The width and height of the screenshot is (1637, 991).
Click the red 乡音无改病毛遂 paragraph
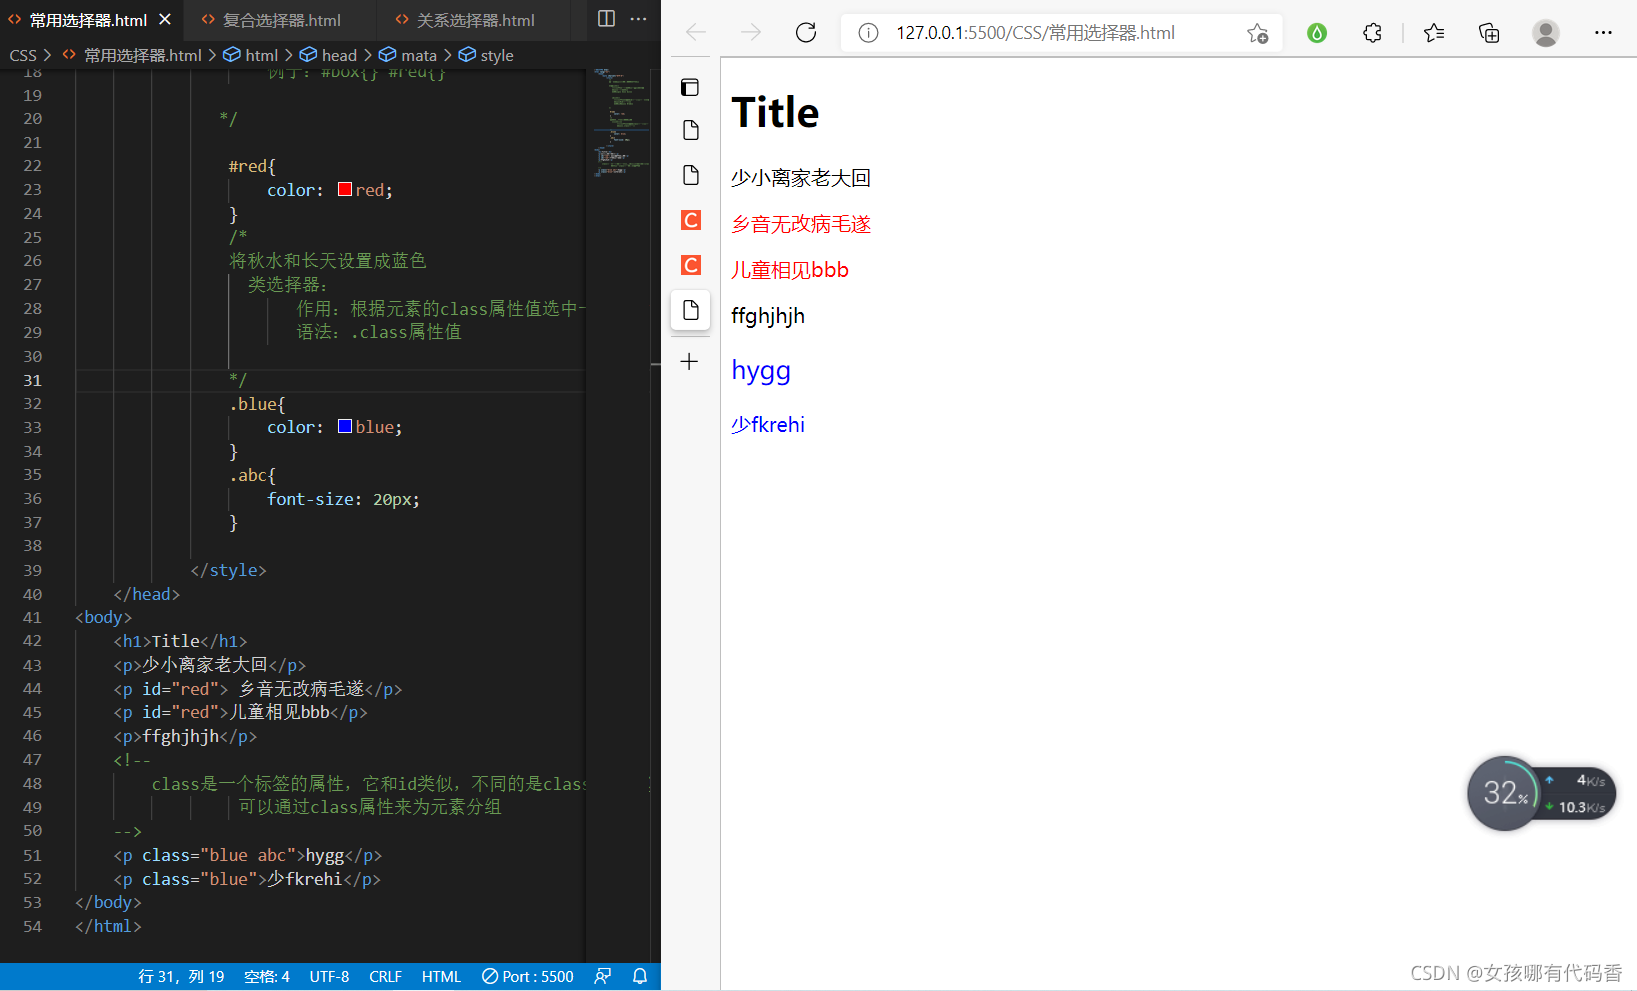[x=801, y=224]
